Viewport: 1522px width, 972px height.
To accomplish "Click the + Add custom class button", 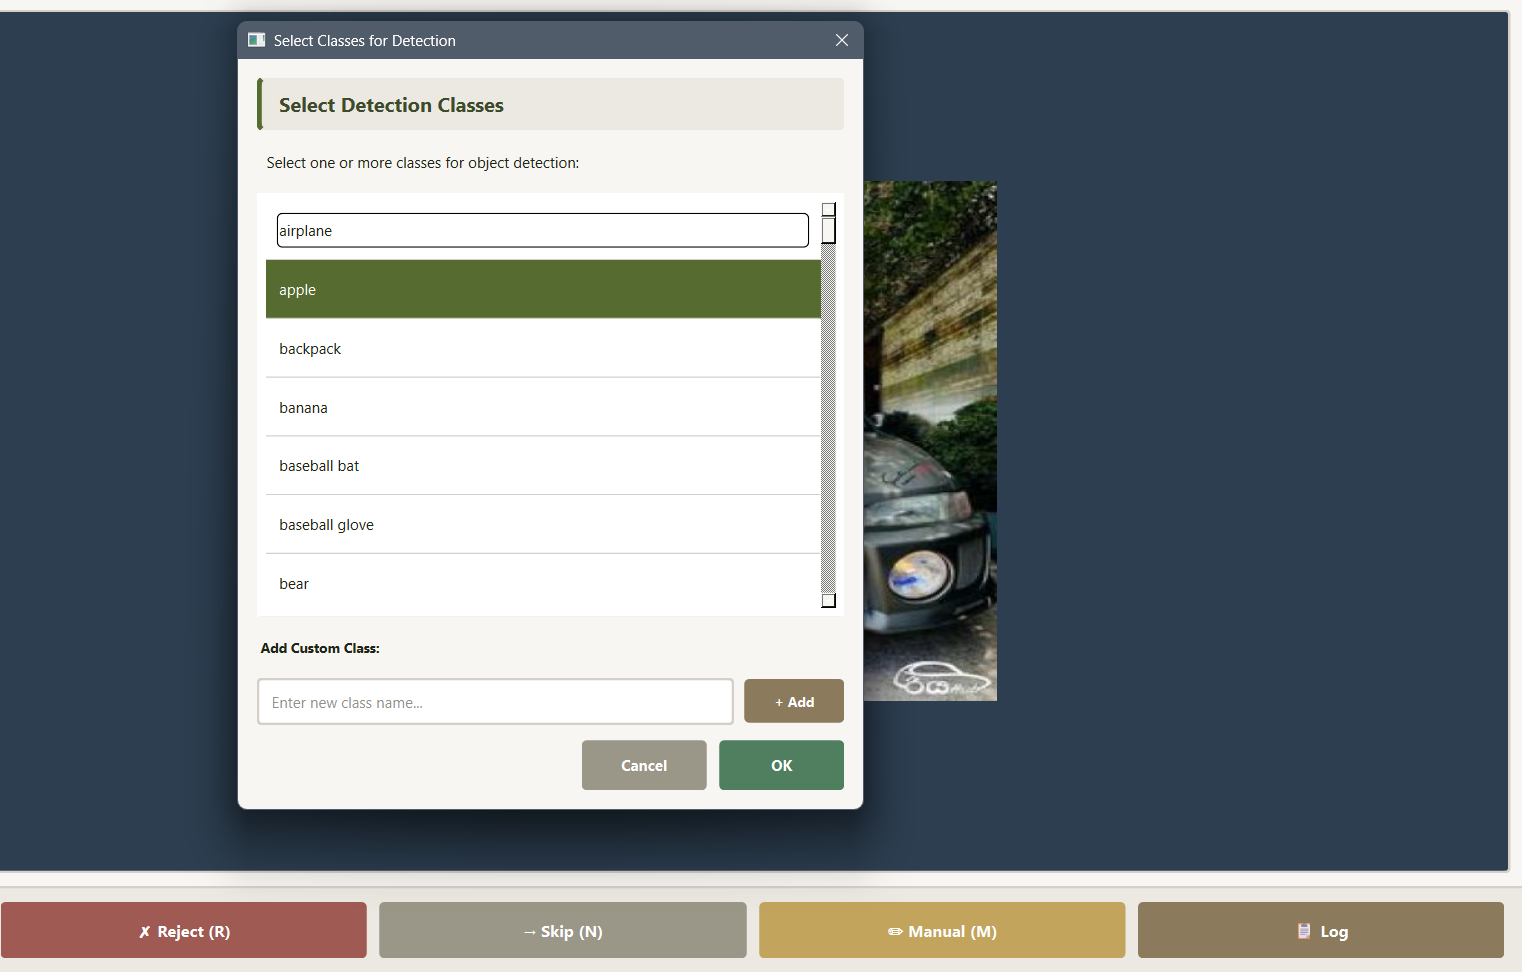I will click(794, 702).
